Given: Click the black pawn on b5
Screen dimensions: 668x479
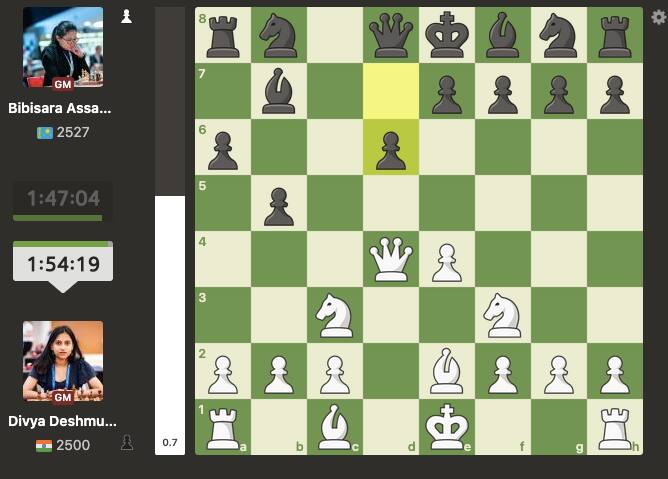Looking at the screenshot, I should click(x=279, y=206).
